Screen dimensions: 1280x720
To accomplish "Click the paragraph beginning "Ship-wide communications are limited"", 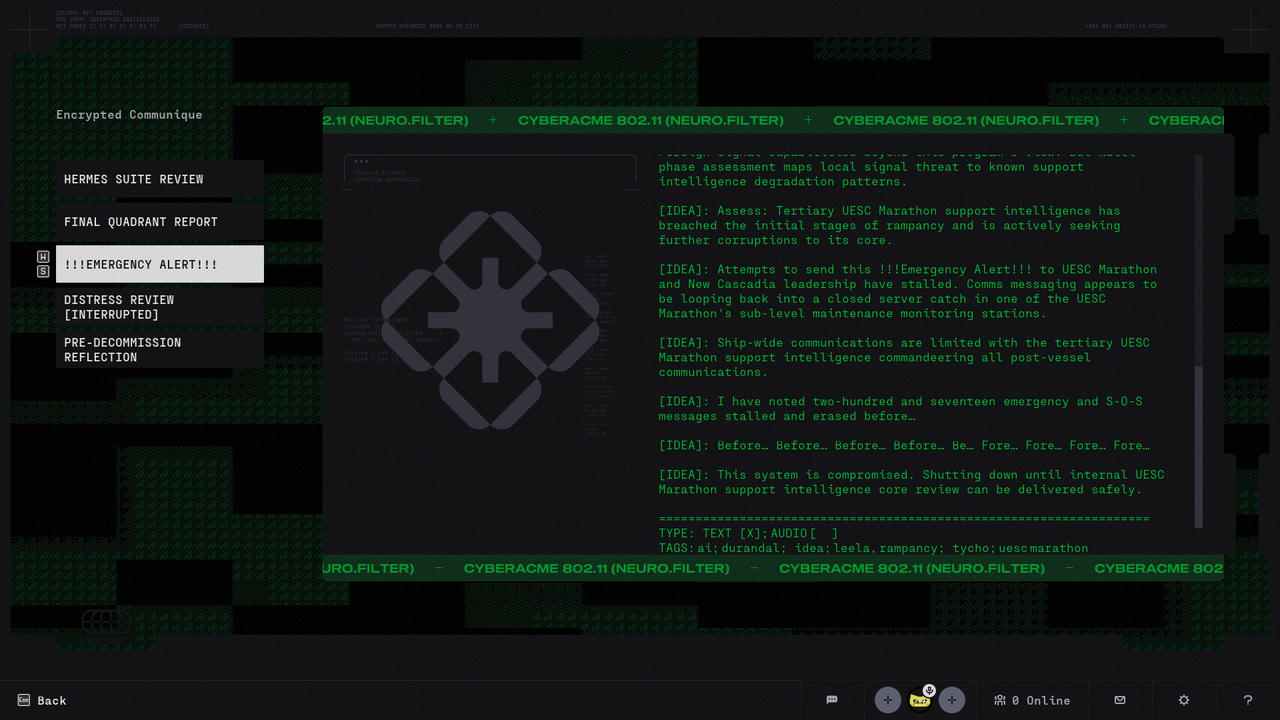I will [x=904, y=357].
